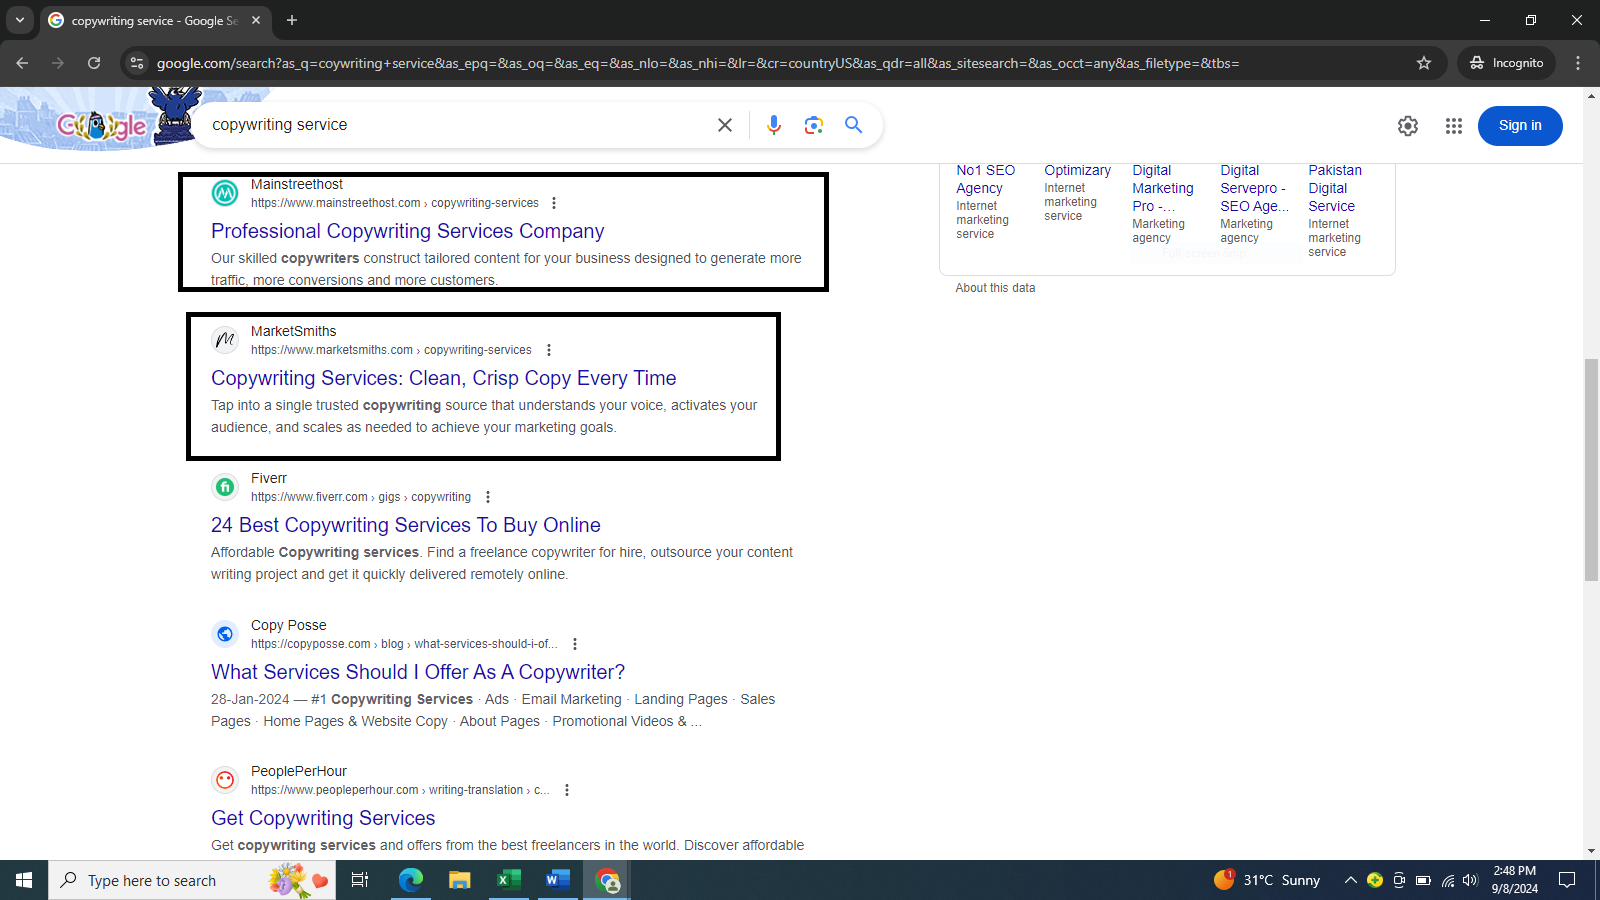
Task: Reload the page
Action: 94,63
